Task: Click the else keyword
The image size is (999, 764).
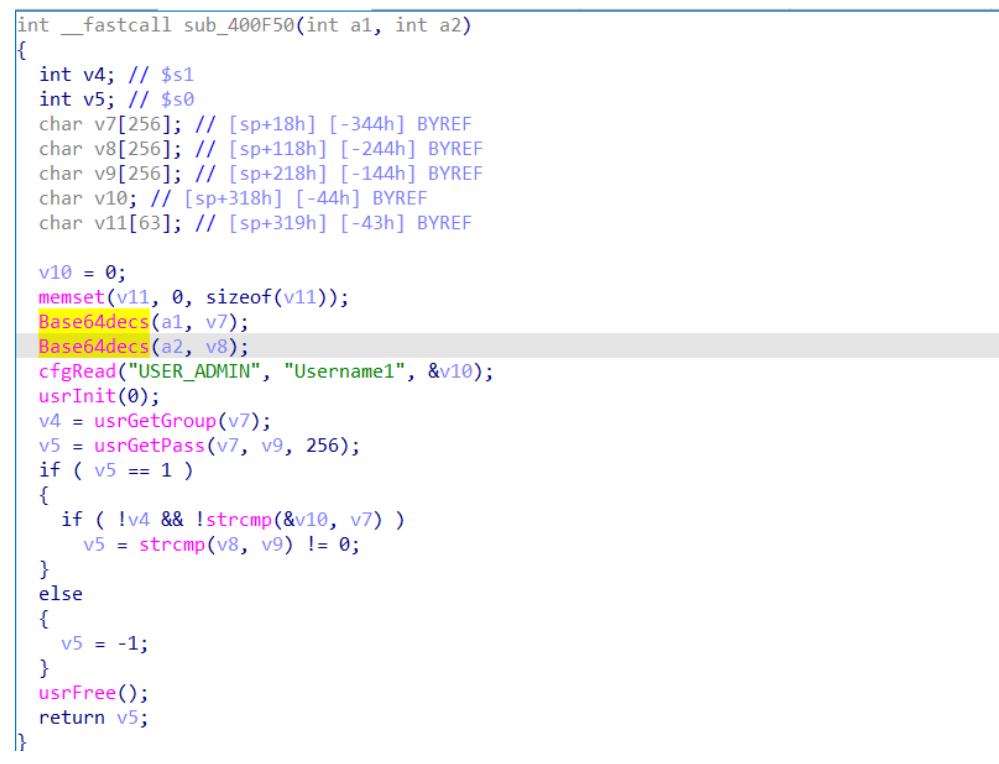Action: (x=61, y=595)
